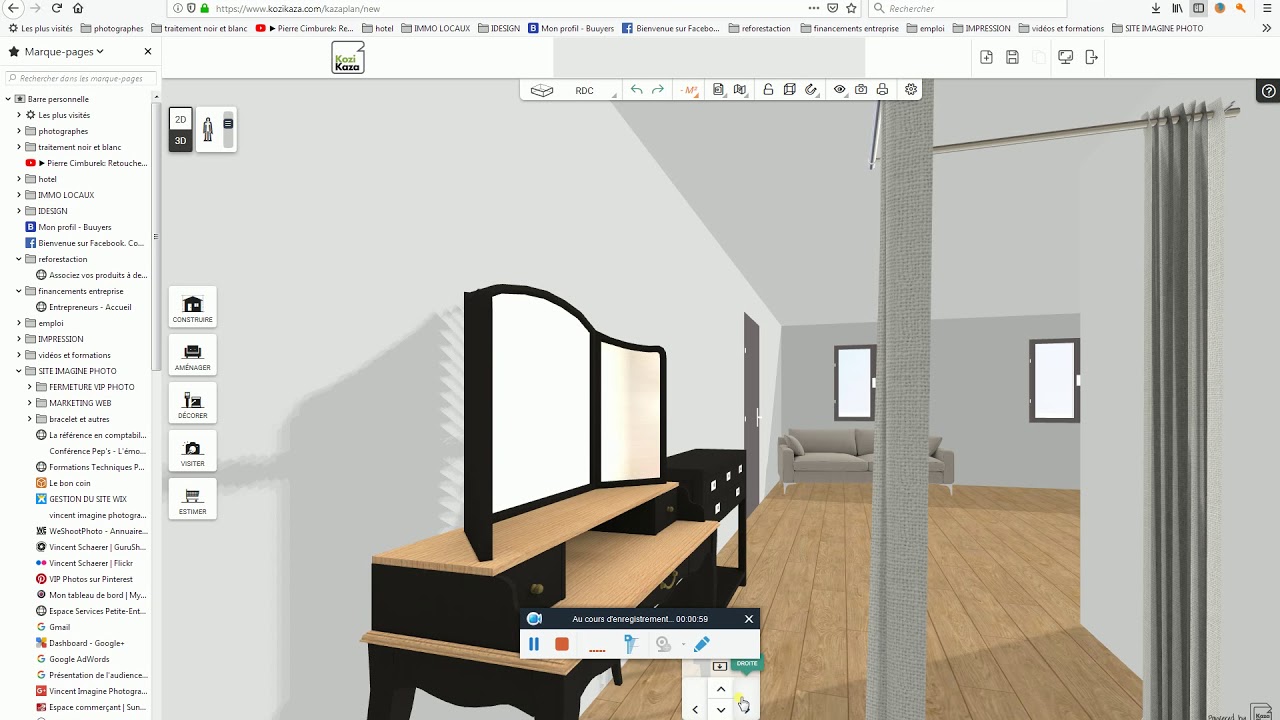Viewport: 1280px width, 720px height.
Task: Take a snapshot with the camera icon
Action: 861,90
